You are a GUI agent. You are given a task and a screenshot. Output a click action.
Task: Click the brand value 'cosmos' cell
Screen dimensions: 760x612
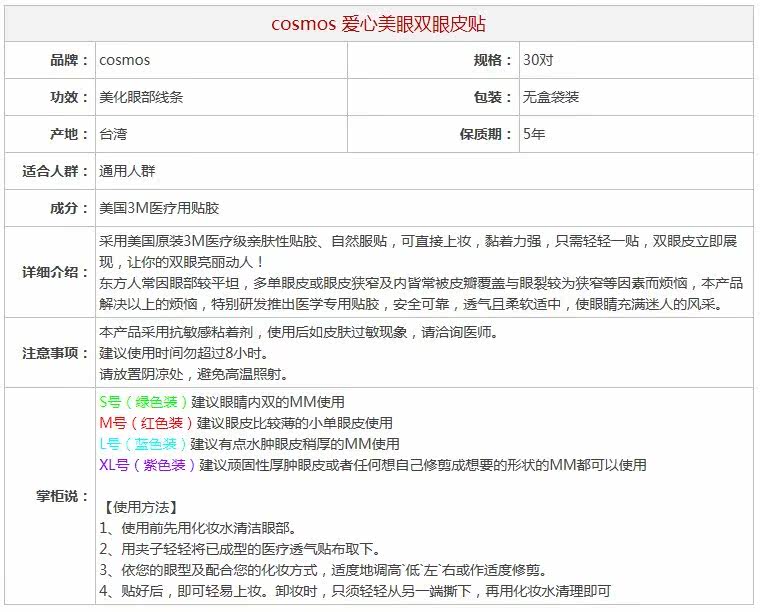[x=125, y=60]
